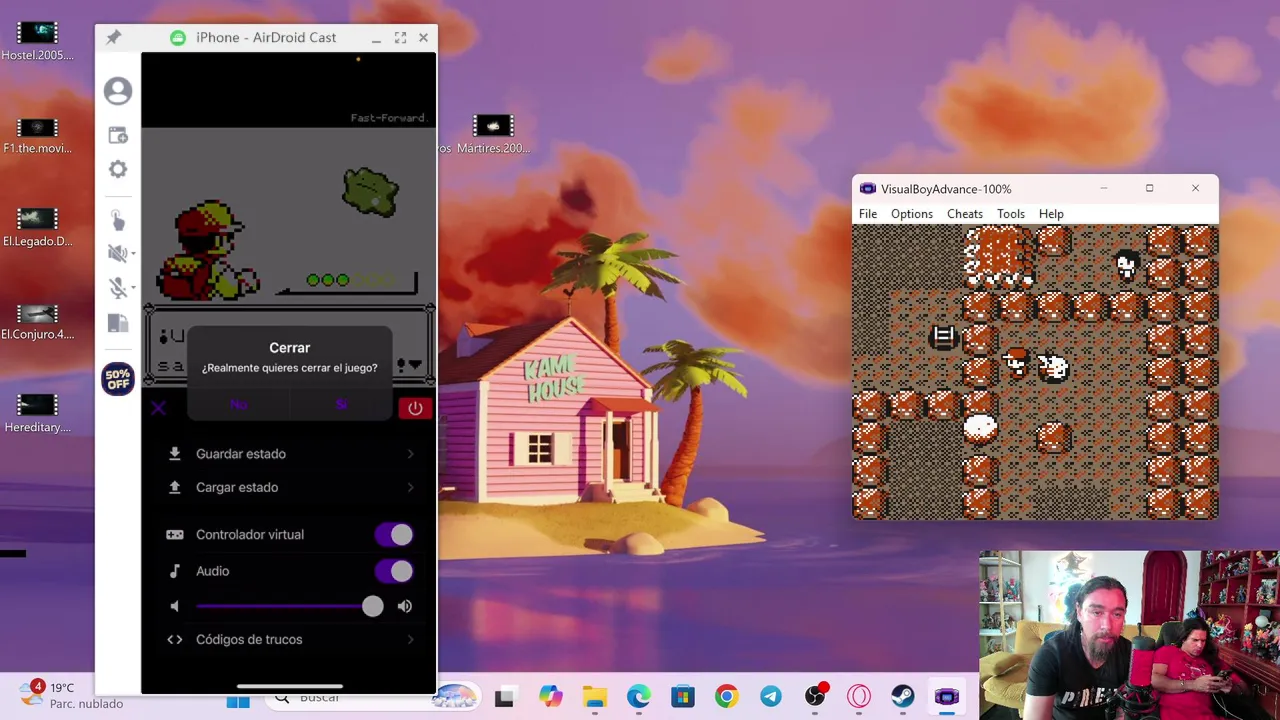Open the weather widget showing 19°C
This screenshot has width=1280, height=720.
[x=70, y=695]
